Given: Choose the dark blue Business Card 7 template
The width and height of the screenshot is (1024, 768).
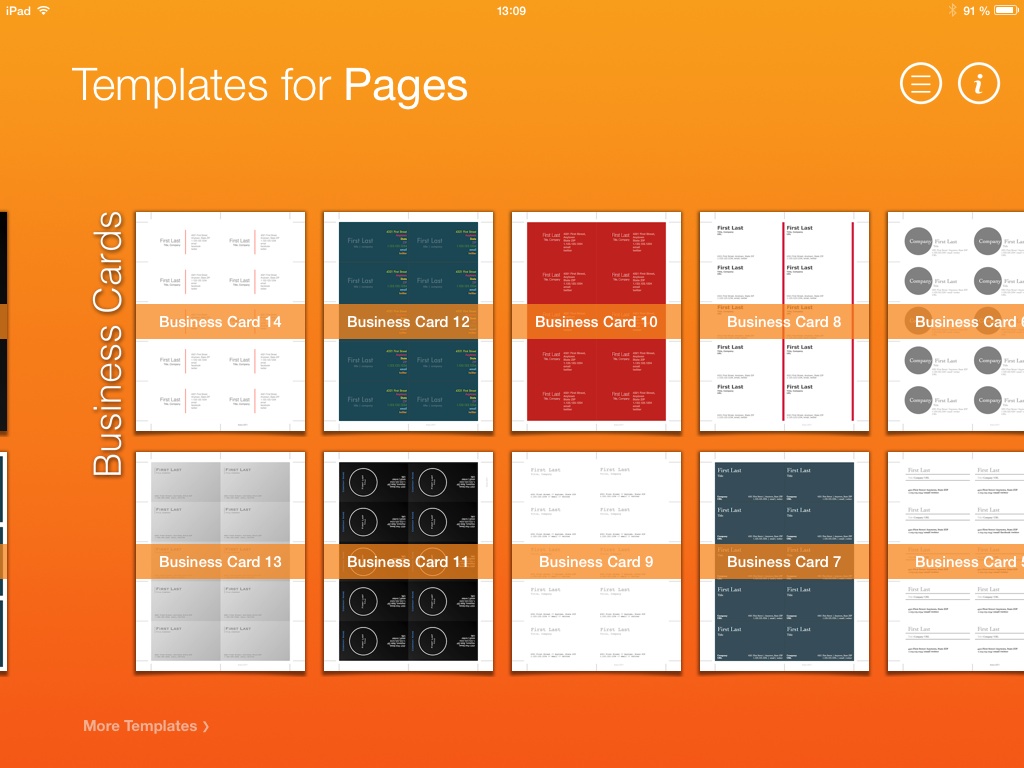Looking at the screenshot, I should coord(784,561).
